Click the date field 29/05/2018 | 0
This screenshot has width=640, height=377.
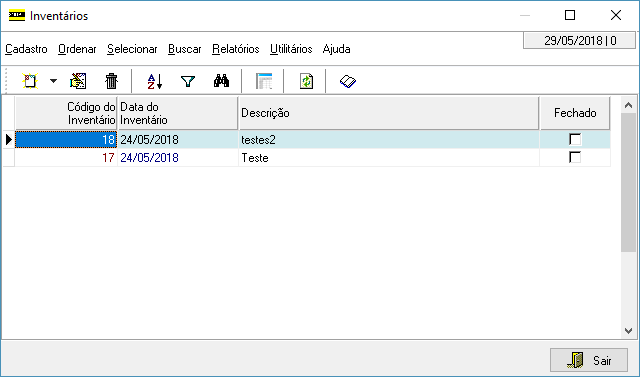click(580, 40)
